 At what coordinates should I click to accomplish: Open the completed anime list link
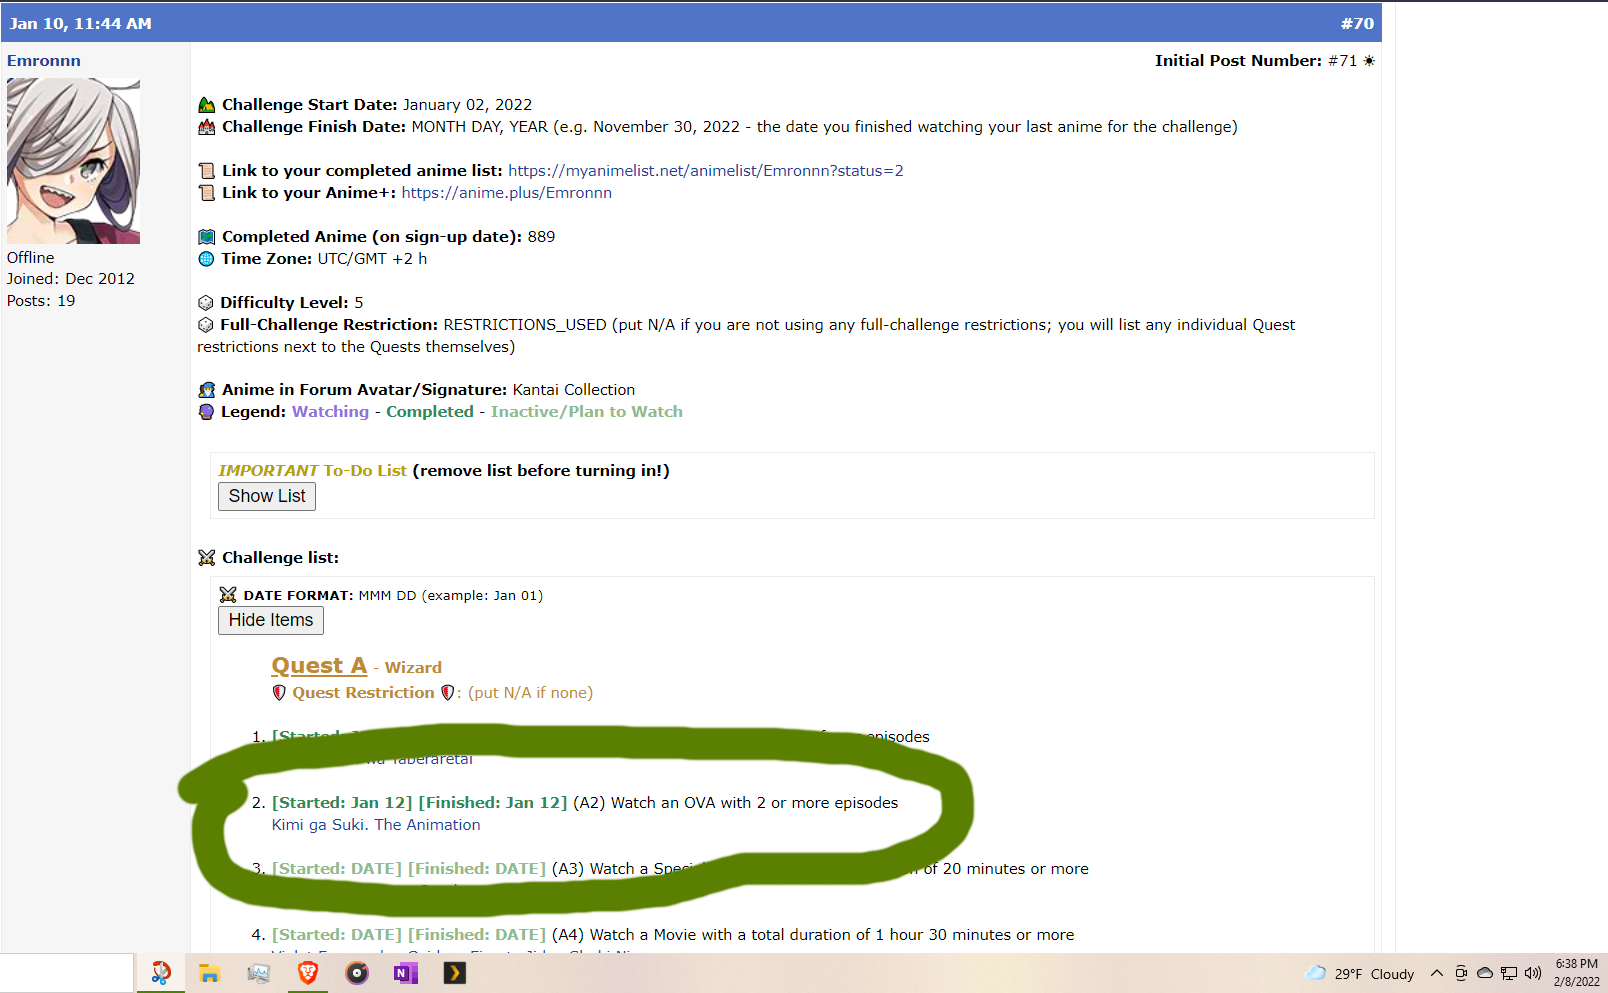click(x=705, y=171)
